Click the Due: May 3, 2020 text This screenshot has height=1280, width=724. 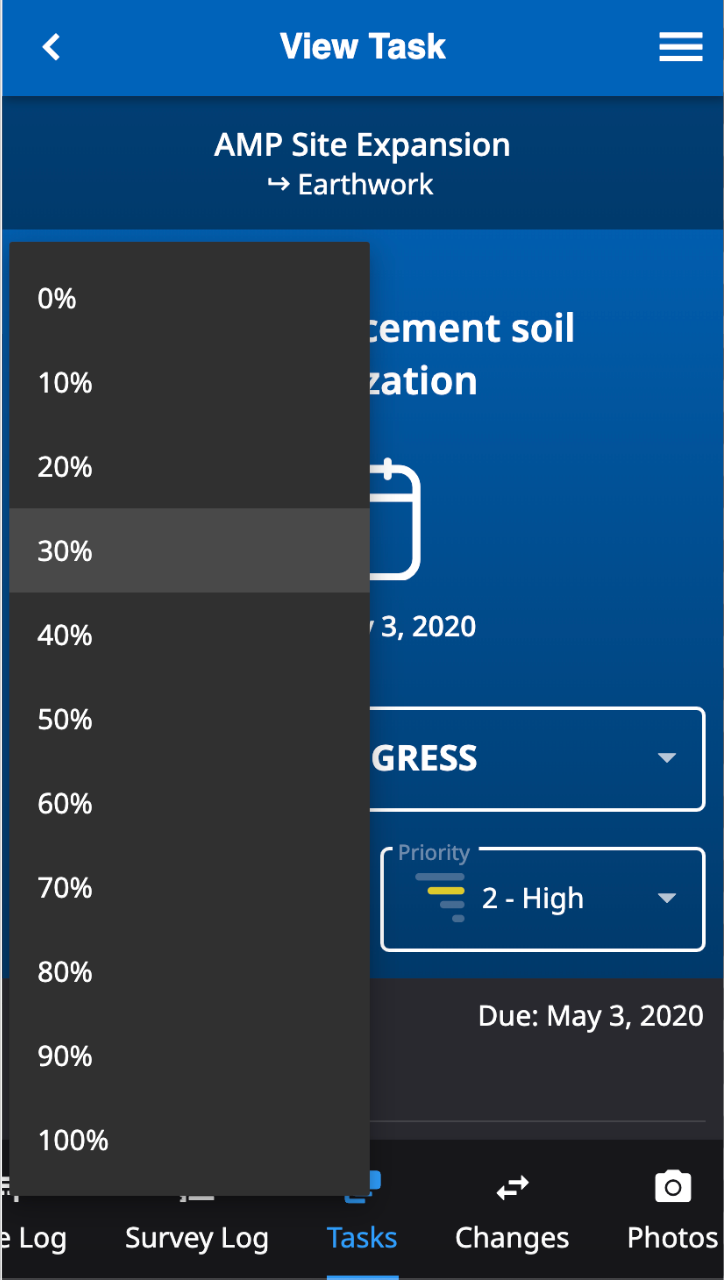click(x=591, y=1016)
